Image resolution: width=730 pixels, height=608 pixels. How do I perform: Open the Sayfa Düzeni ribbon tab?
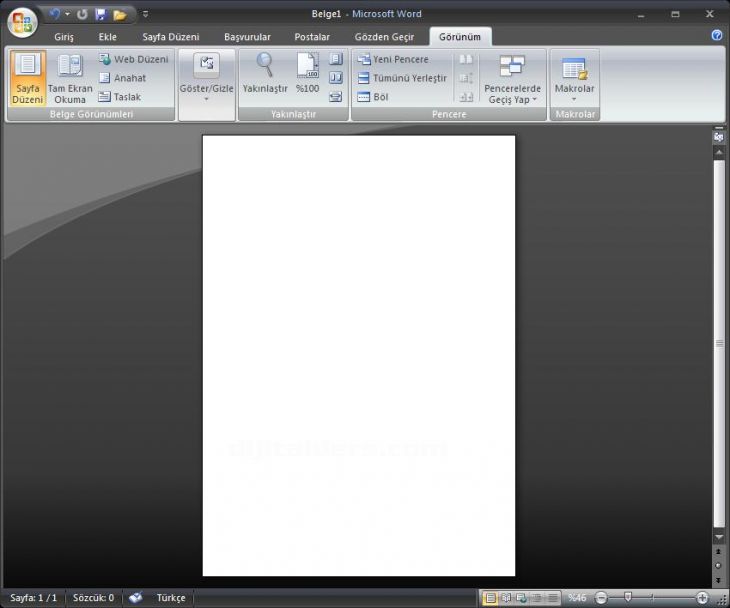pyautogui.click(x=171, y=37)
